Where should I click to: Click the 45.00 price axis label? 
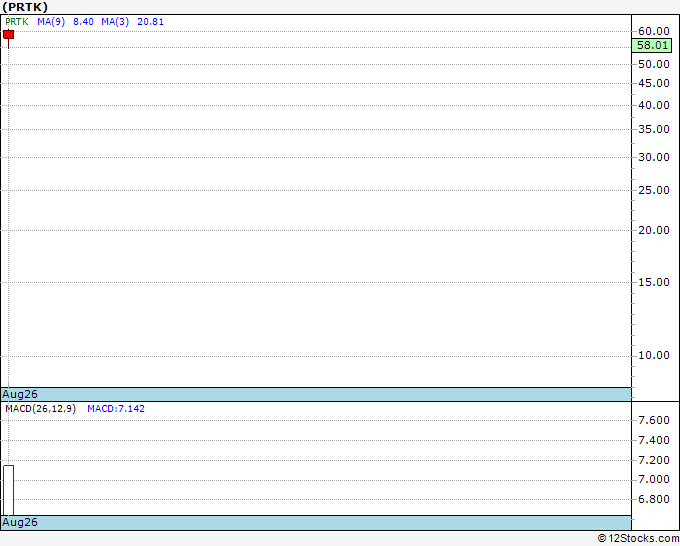[654, 83]
